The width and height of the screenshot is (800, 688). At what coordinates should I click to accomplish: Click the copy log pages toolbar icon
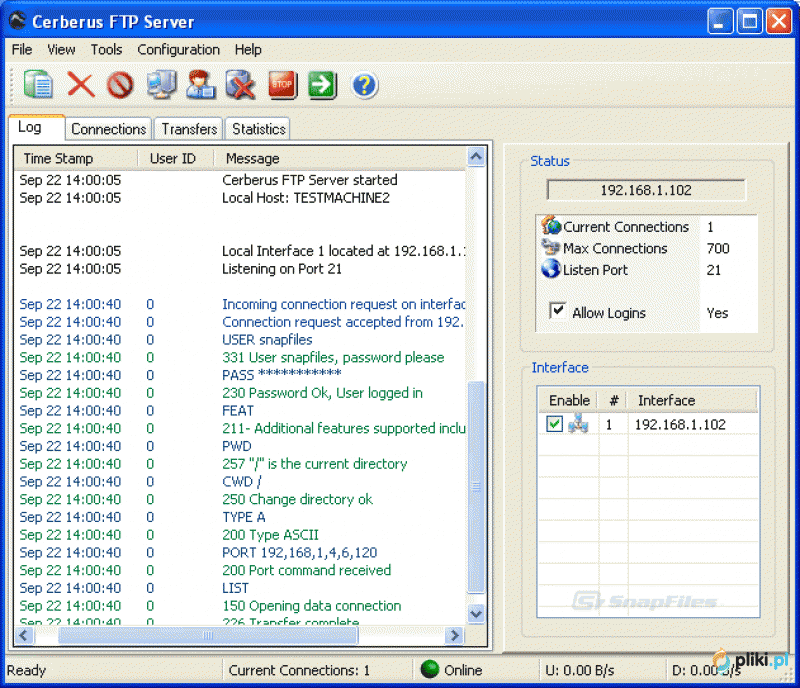[38, 84]
